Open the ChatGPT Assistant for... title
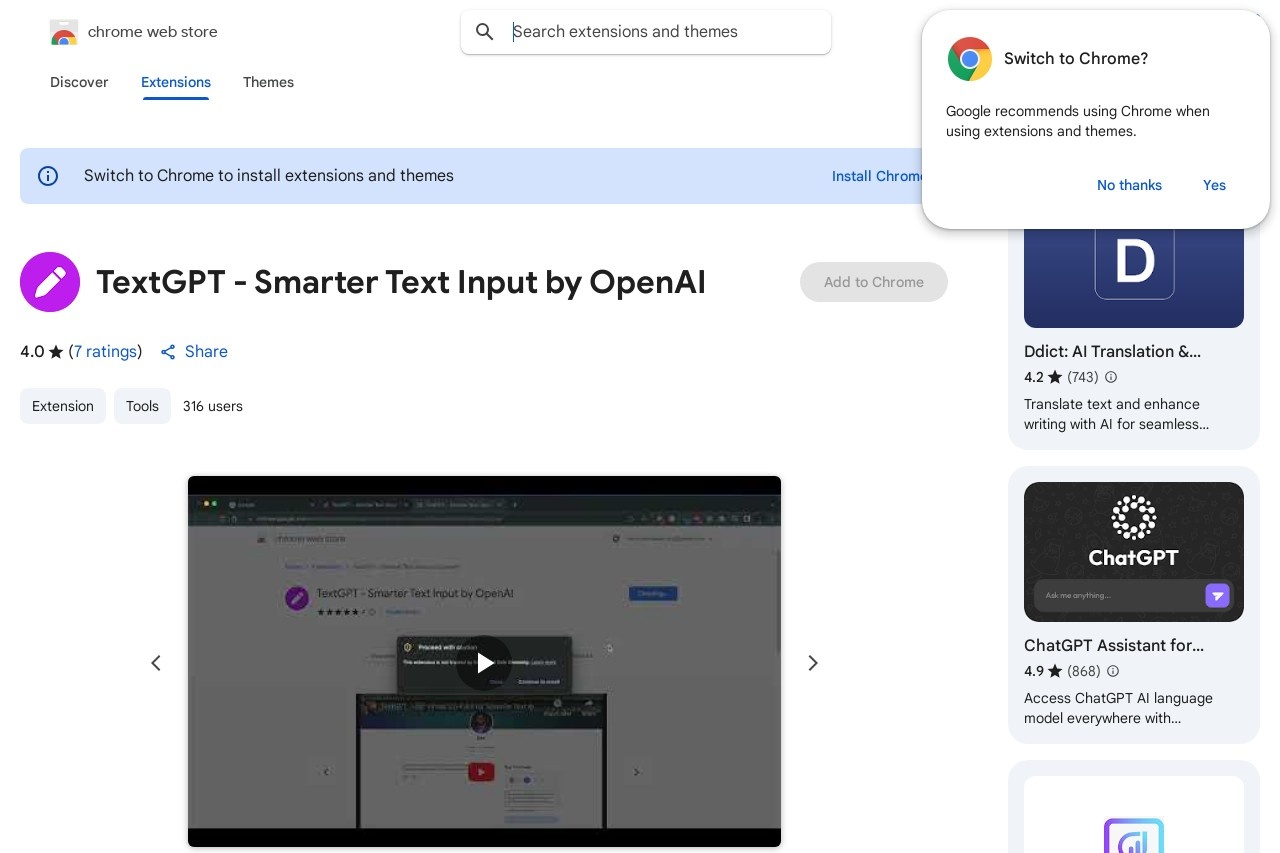Screen dimensions: 1280x853 [1114, 645]
